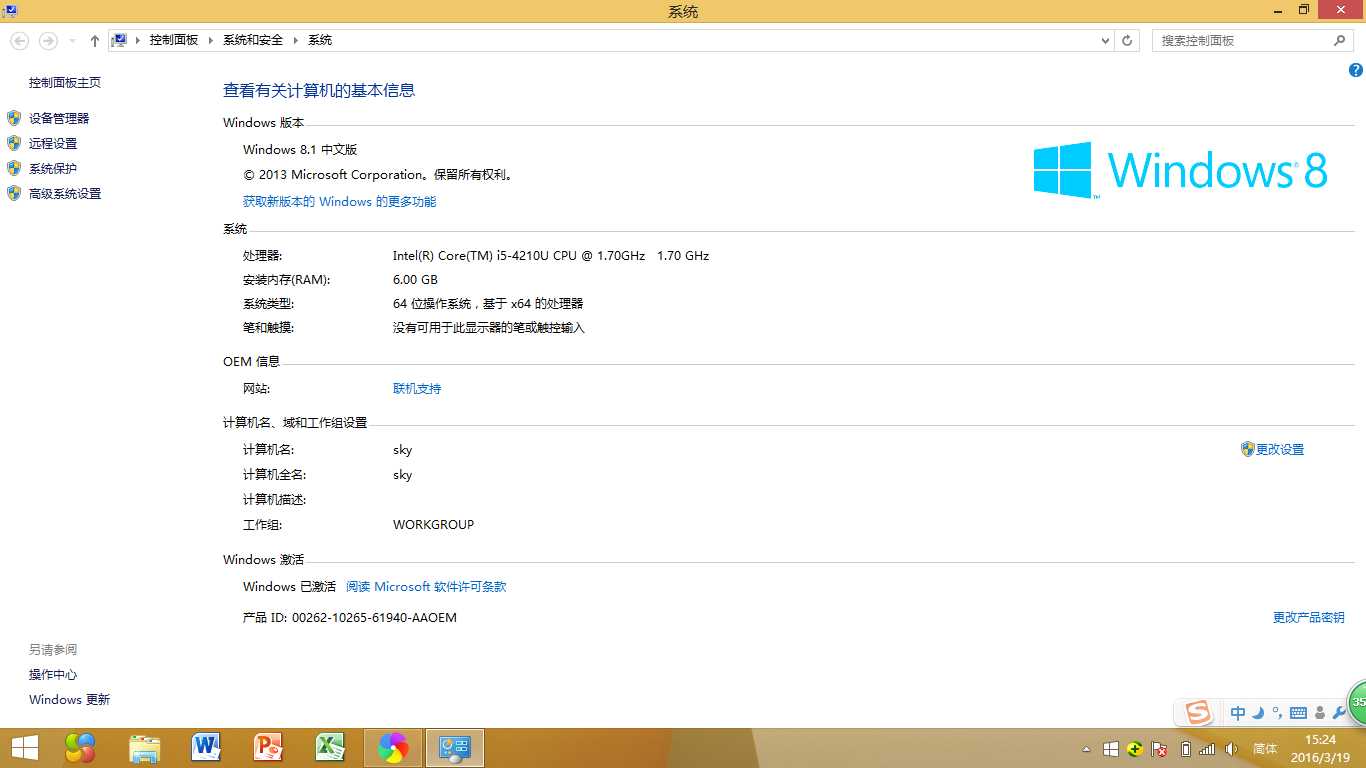The width and height of the screenshot is (1366, 768).
Task: Expand the address bar history dropdown
Action: [x=1105, y=41]
